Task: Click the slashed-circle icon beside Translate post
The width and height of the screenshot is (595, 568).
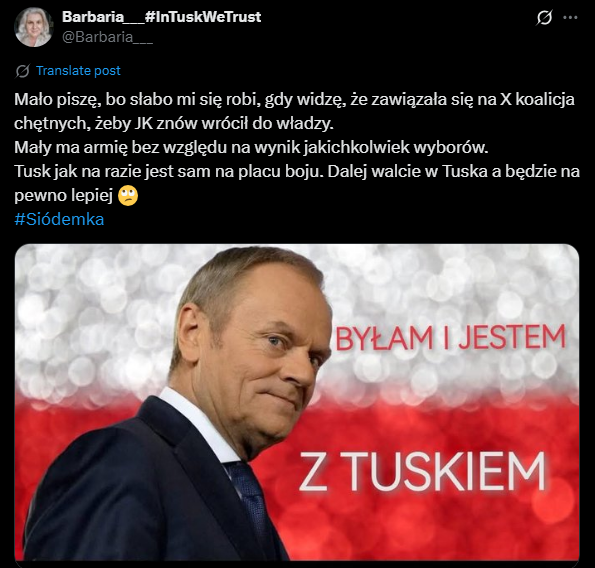Action: pyautogui.click(x=22, y=71)
